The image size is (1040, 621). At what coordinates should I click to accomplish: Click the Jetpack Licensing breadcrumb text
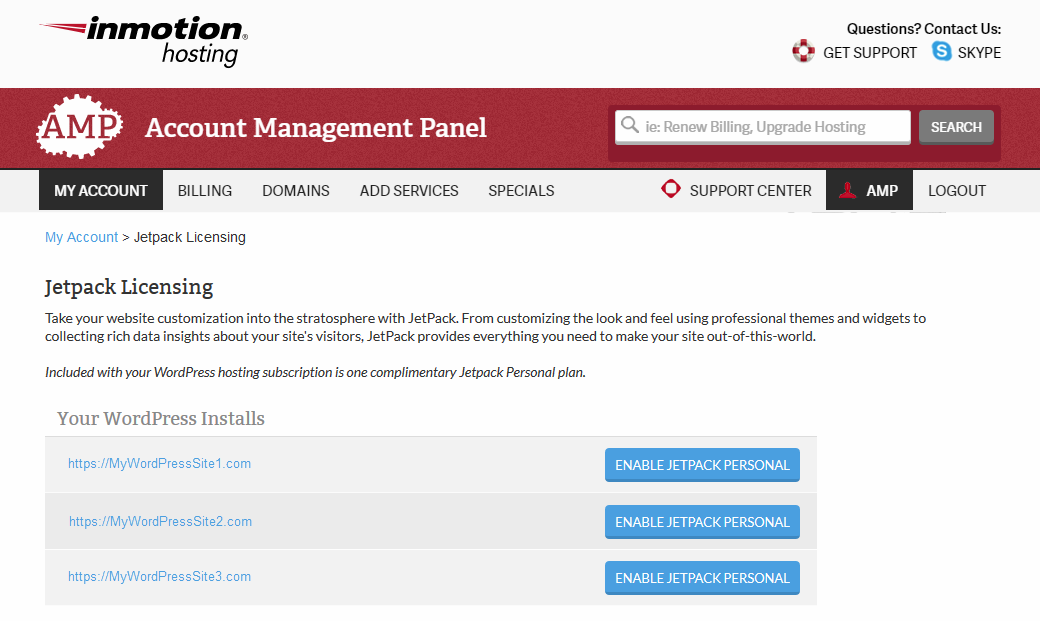click(x=190, y=238)
